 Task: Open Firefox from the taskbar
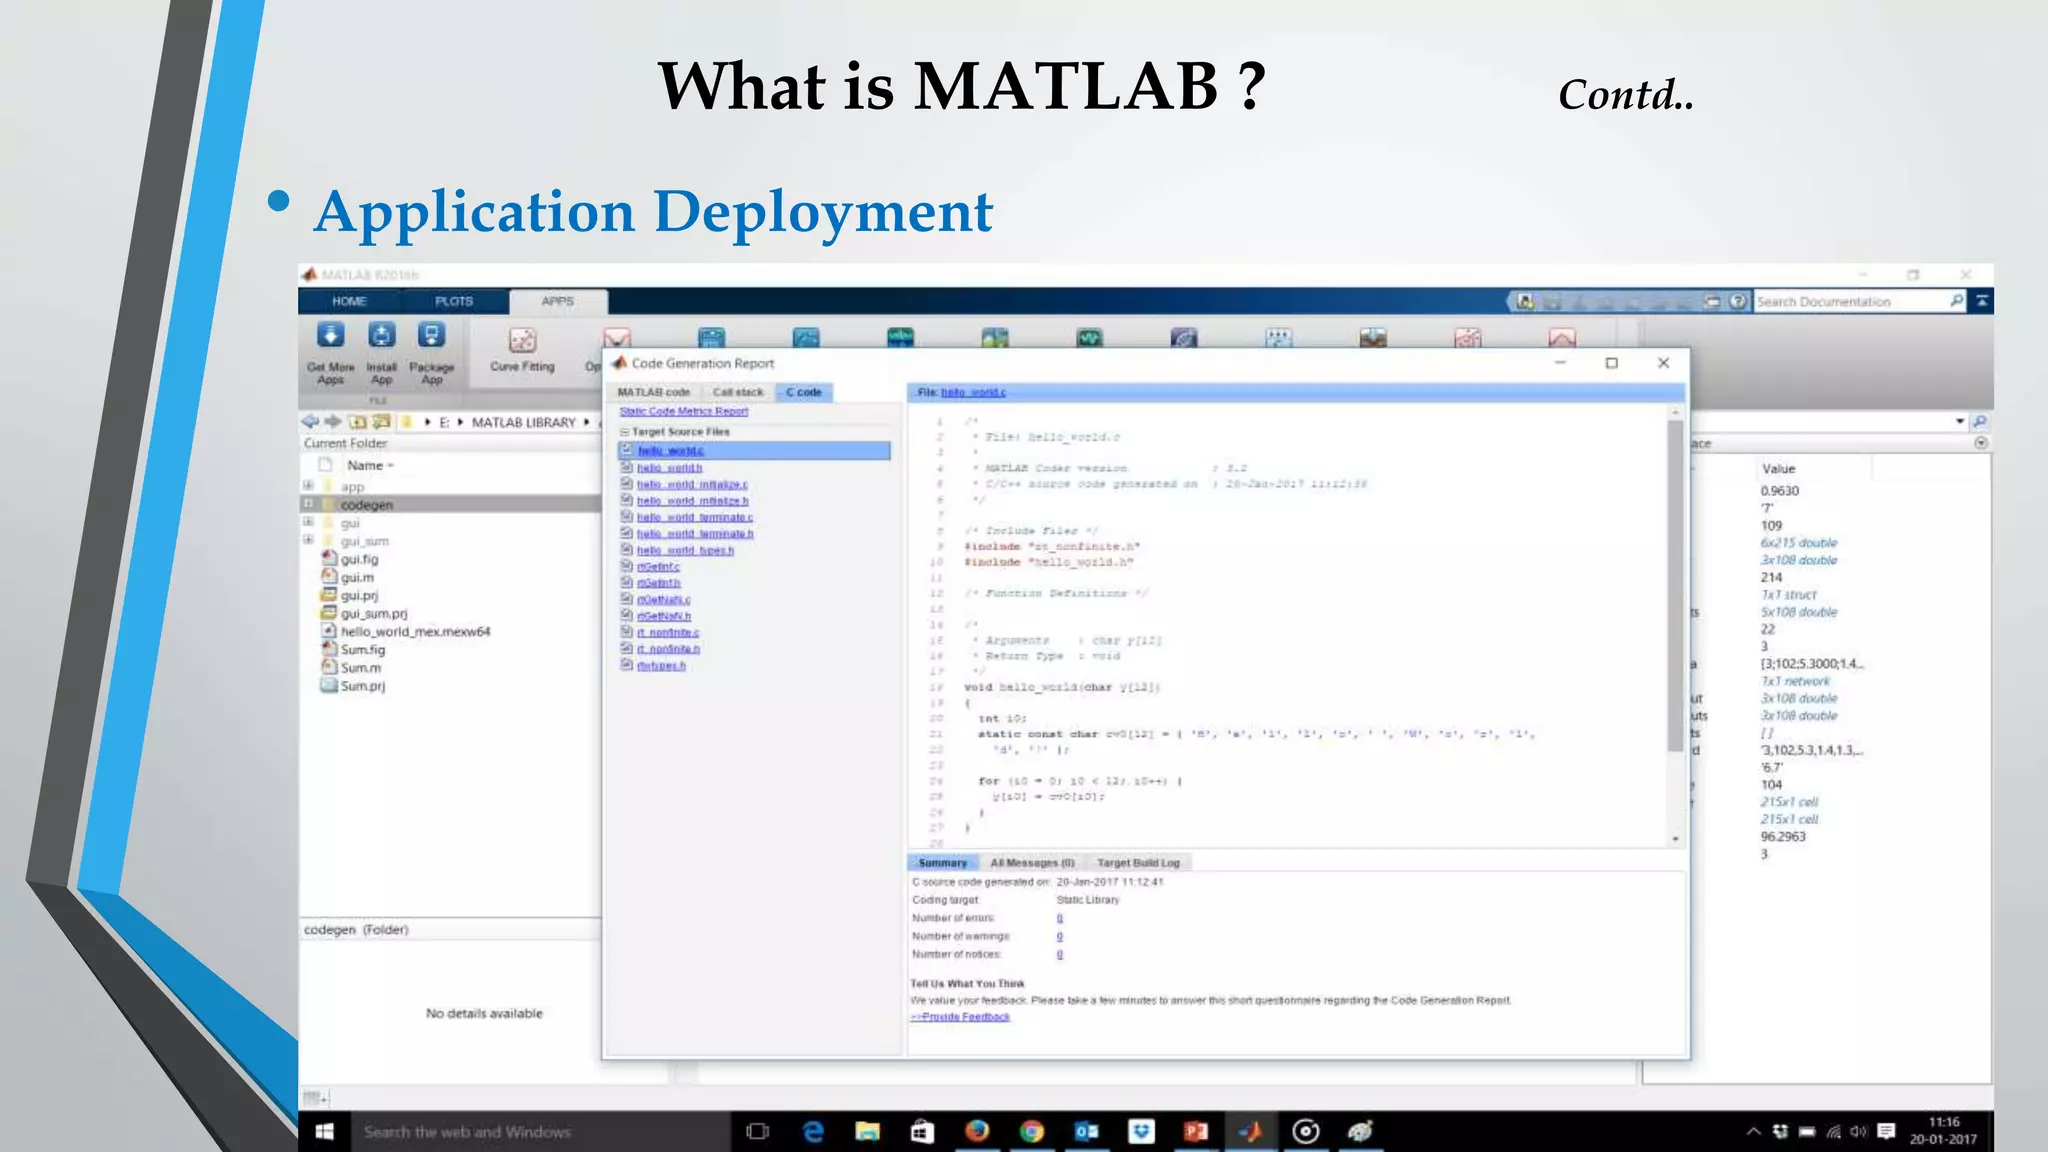coord(977,1131)
